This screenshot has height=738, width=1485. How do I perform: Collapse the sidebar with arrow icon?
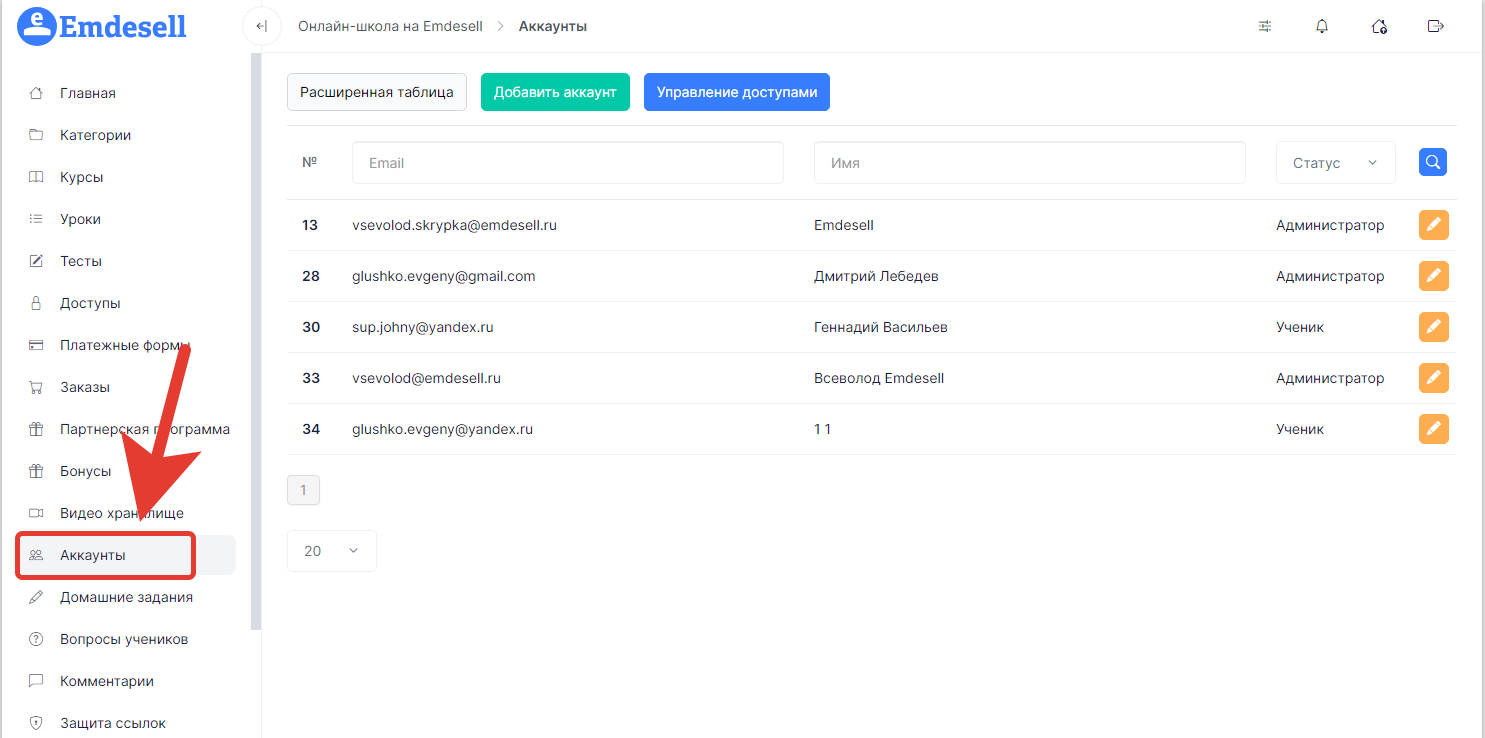point(261,26)
